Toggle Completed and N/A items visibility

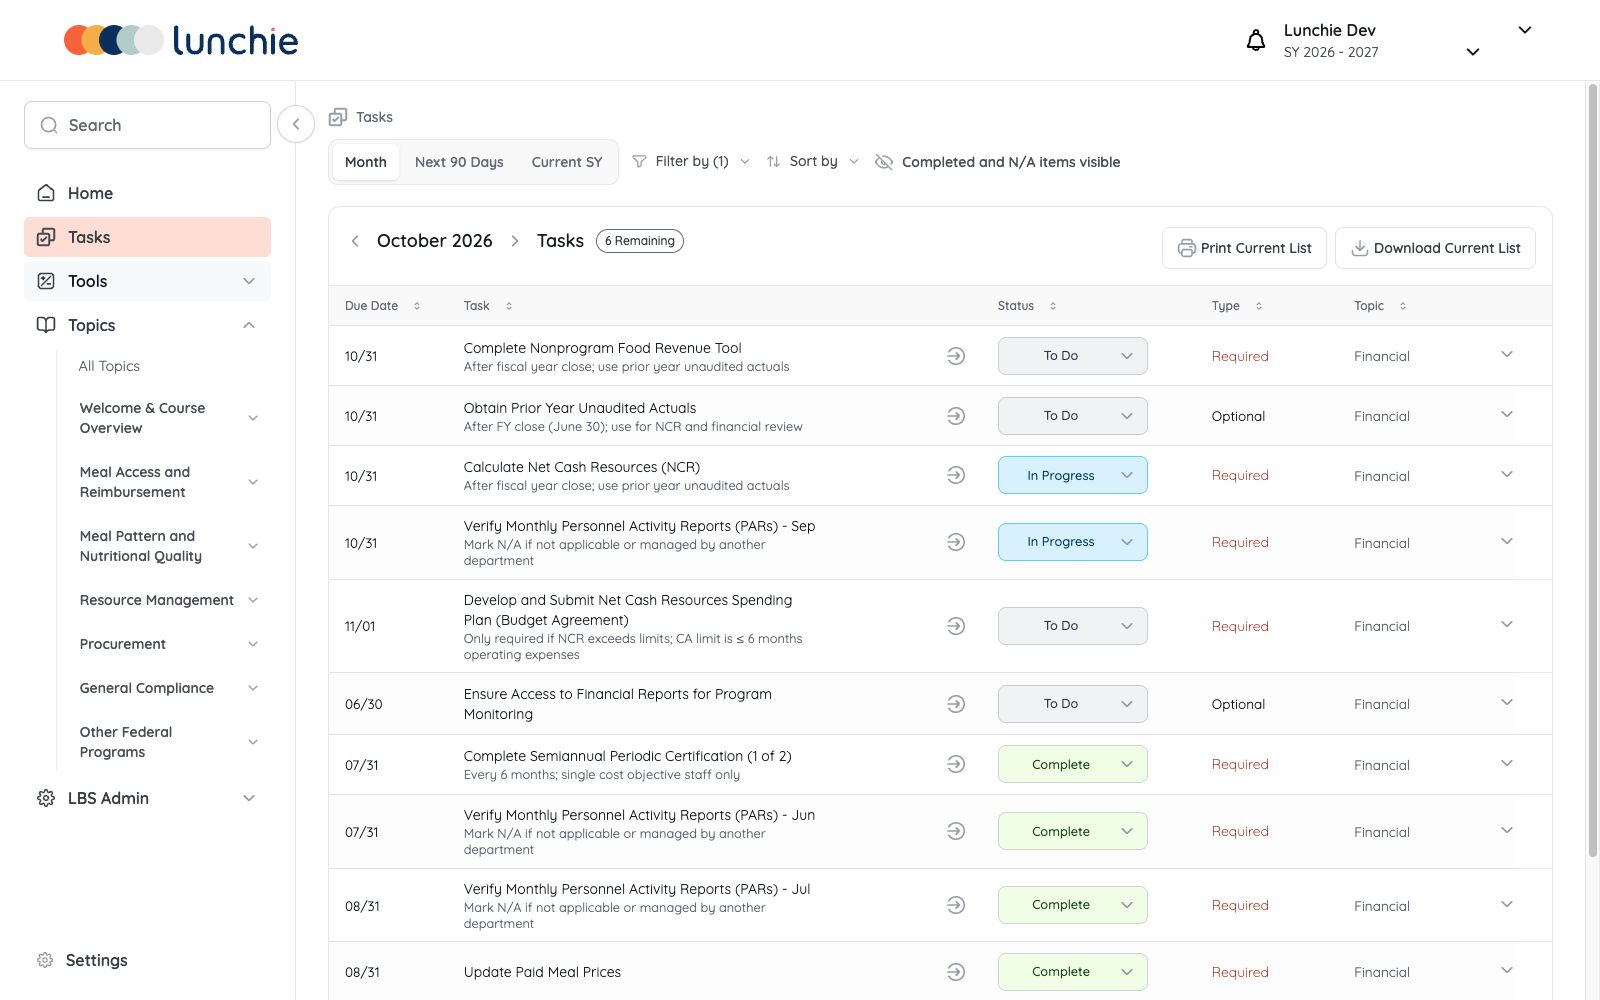pyautogui.click(x=997, y=162)
